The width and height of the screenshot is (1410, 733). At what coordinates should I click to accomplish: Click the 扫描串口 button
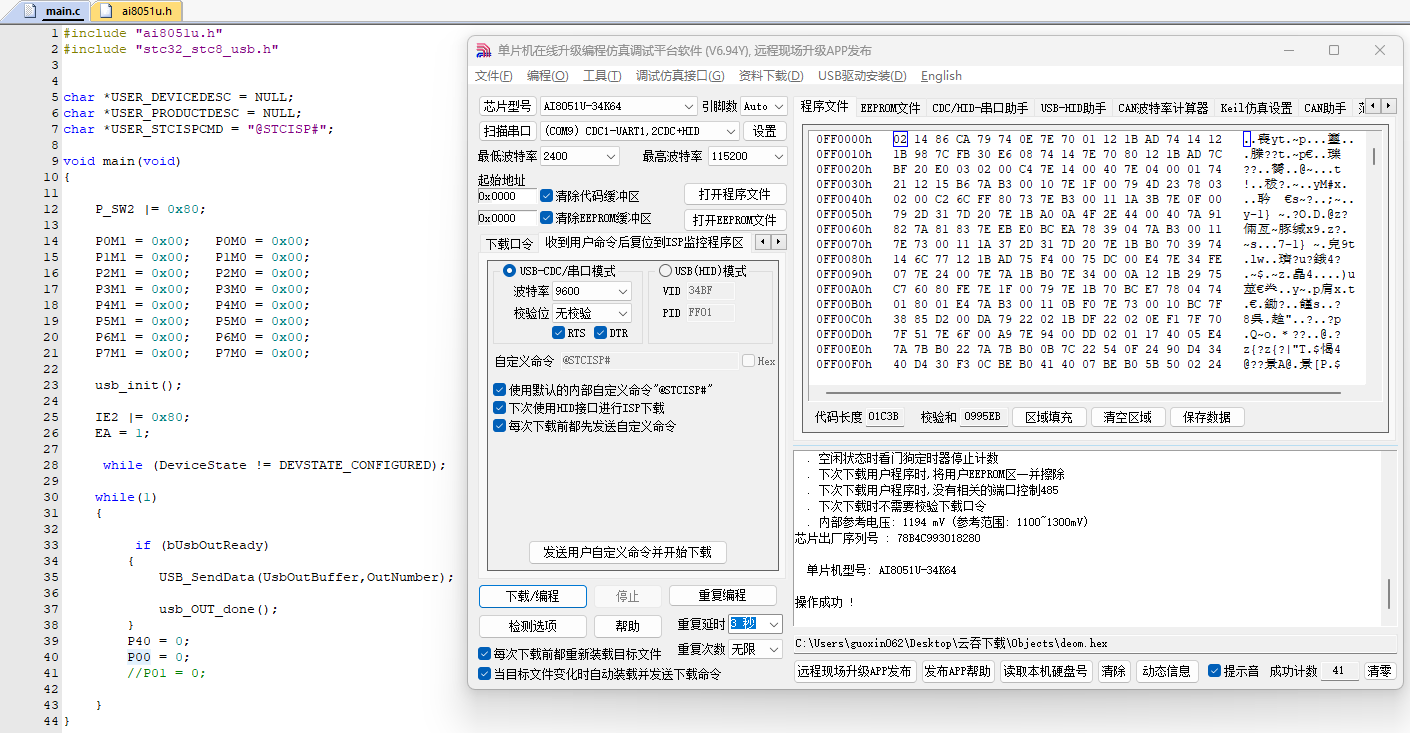pyautogui.click(x=507, y=131)
